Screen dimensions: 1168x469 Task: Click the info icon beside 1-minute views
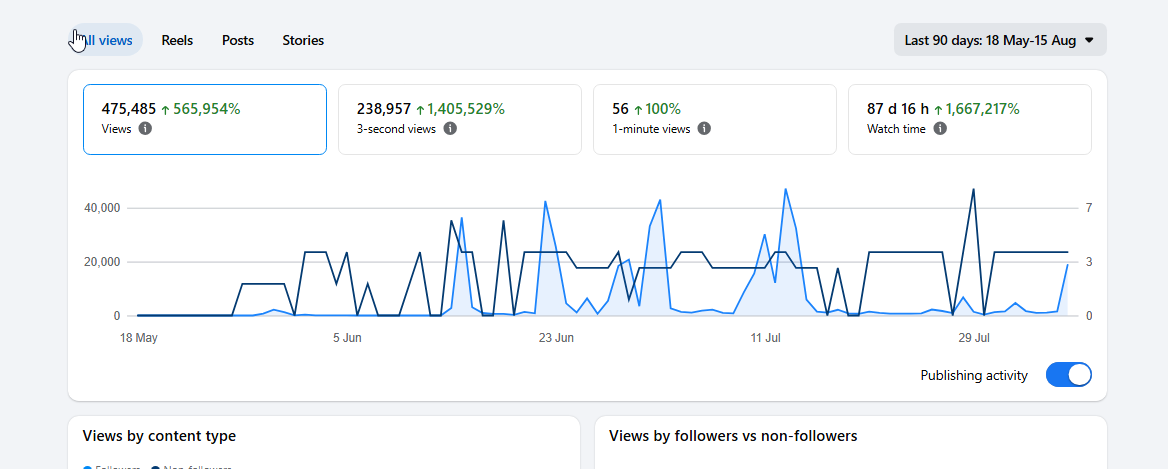tap(704, 129)
